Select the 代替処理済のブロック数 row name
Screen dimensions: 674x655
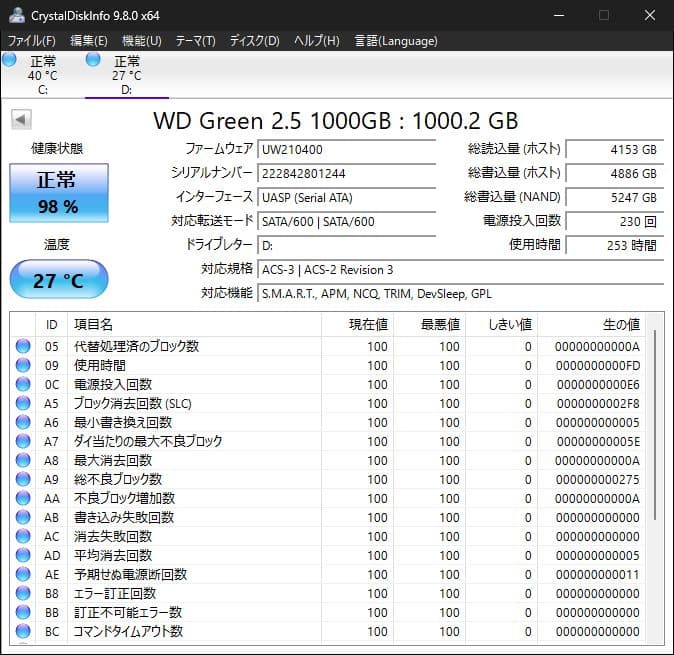[136, 346]
